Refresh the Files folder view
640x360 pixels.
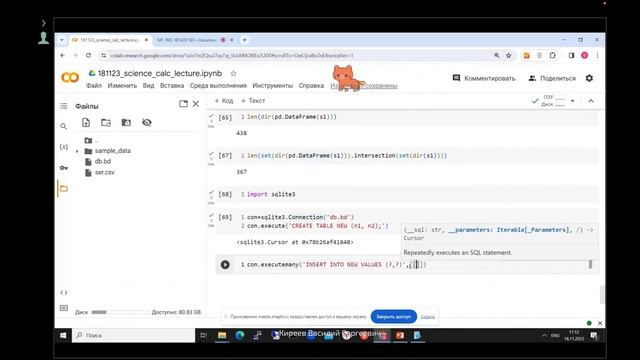(x=106, y=122)
